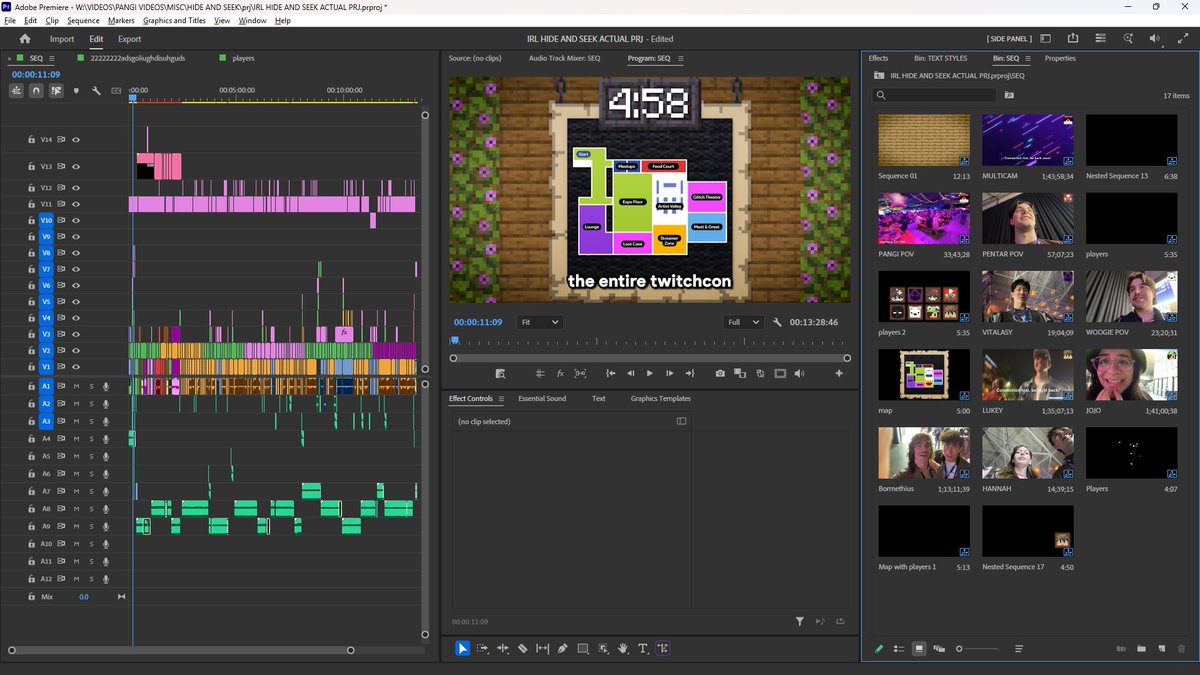
Task: Open Program Monitor button editor plus
Action: point(839,373)
